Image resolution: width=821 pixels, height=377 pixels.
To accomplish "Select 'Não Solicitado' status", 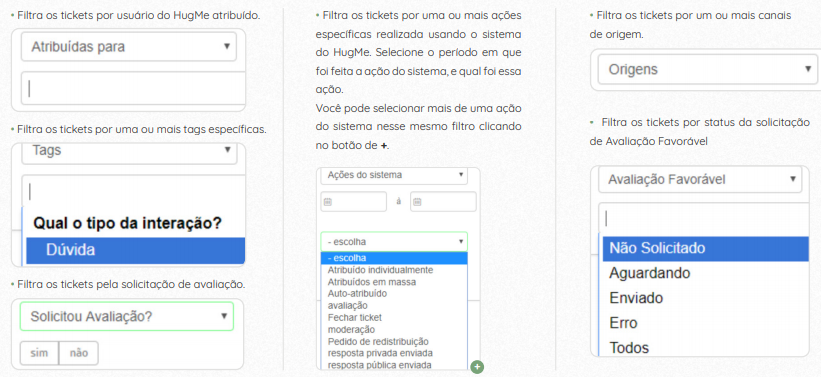I will (706, 248).
